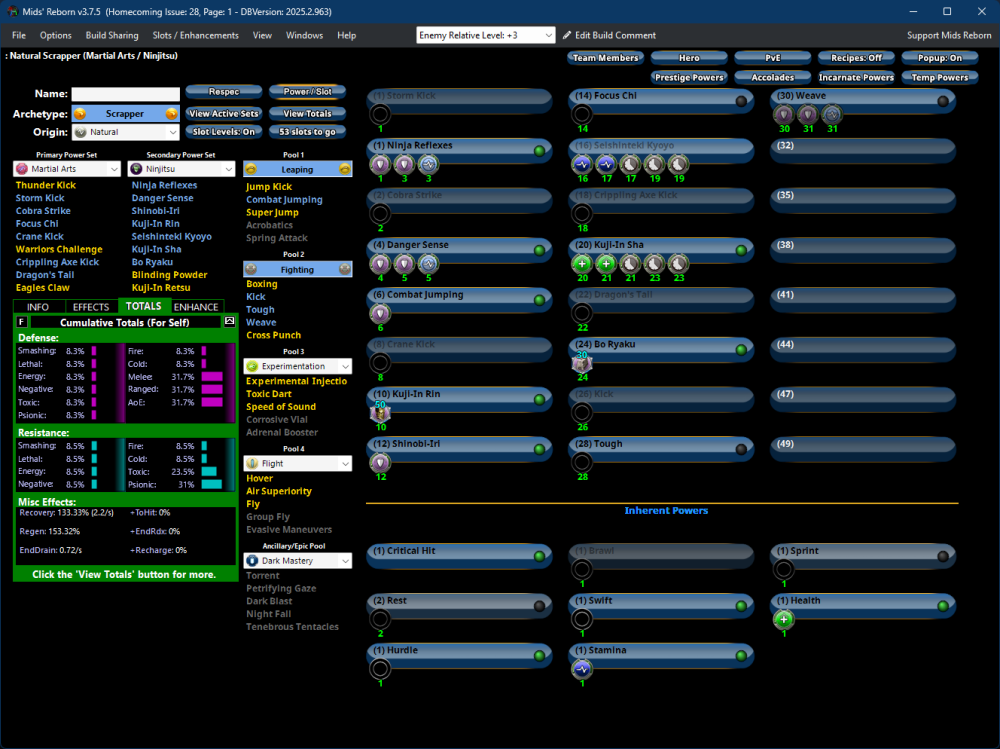Screen dimensions: 1000x749
Task: Click next archetype arrow beside Scrapper
Action: [x=172, y=114]
